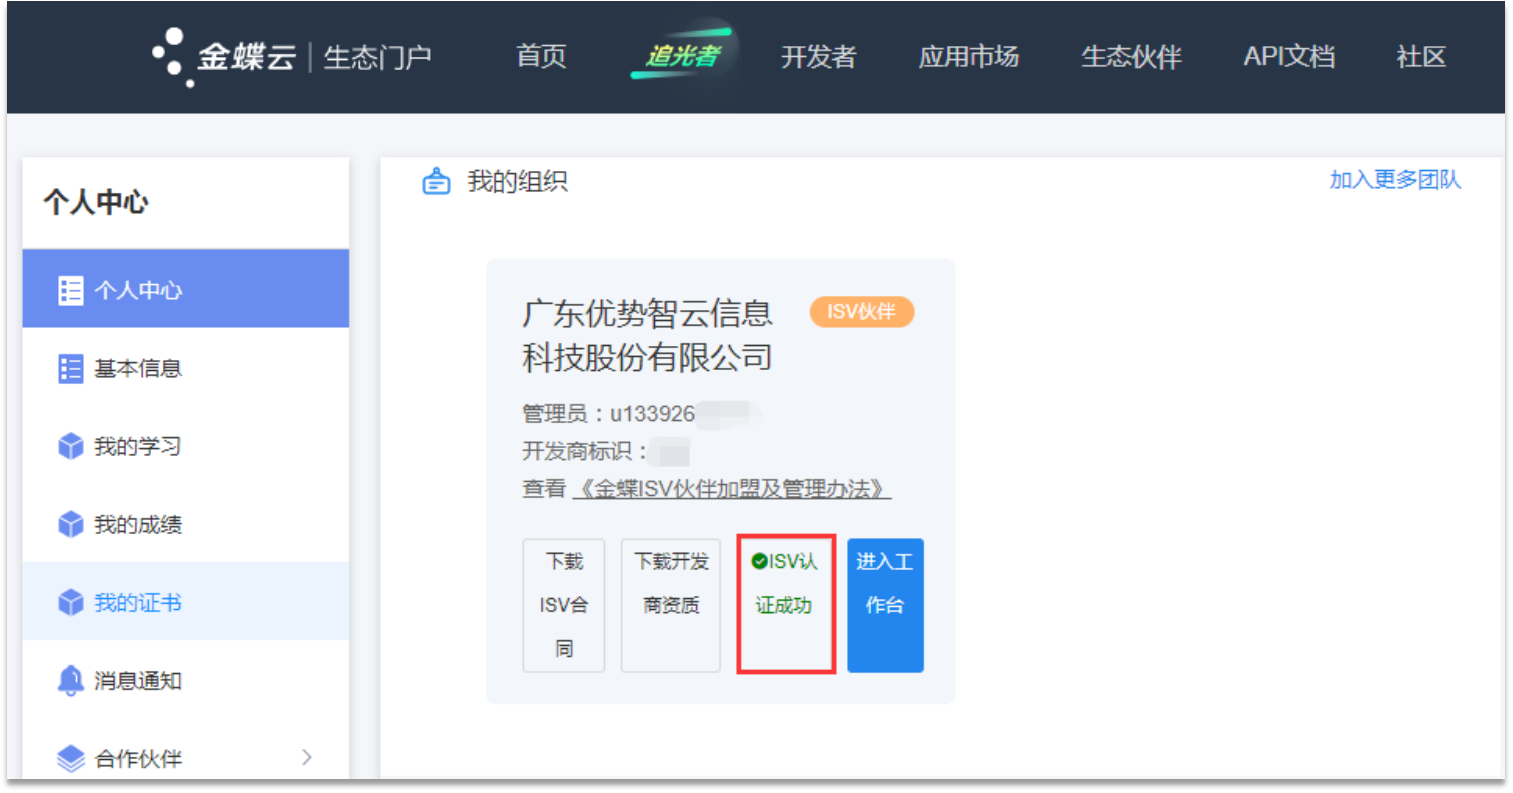
Task: Click the cube icon beside 我的学习
Action: point(70,446)
